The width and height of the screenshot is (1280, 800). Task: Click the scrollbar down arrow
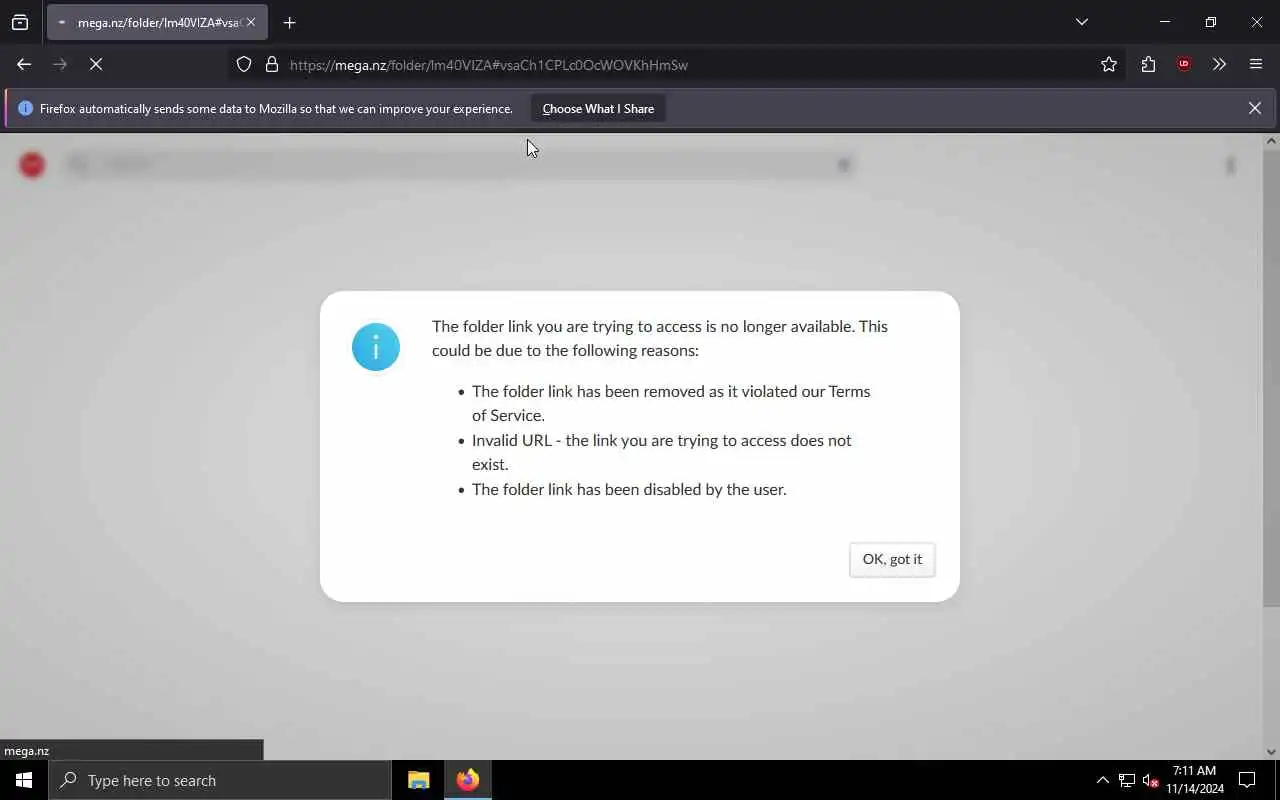pos(1271,751)
